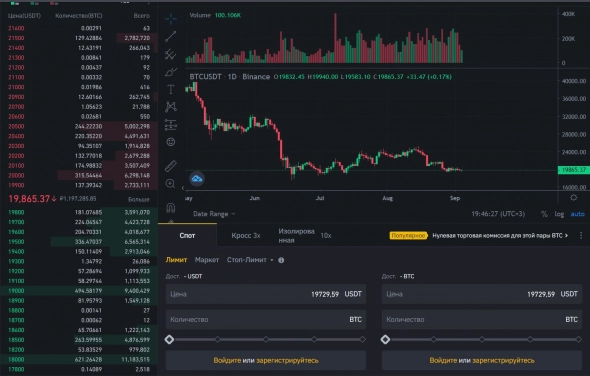This screenshot has height=376, width=590.
Task: Toggle log scale on price axis
Action: pos(559,214)
